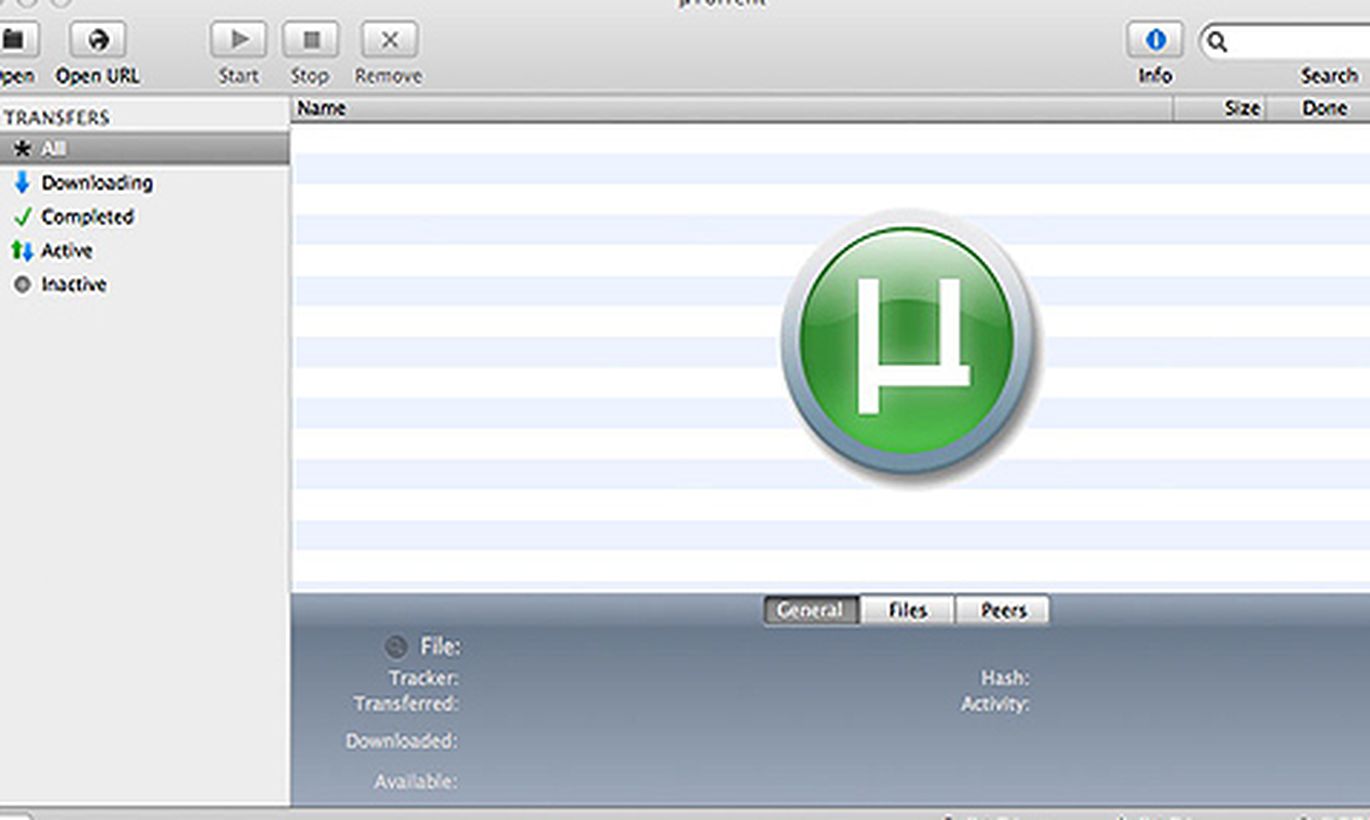Sort list by the Done column header
This screenshot has width=1370, height=820.
click(1319, 108)
